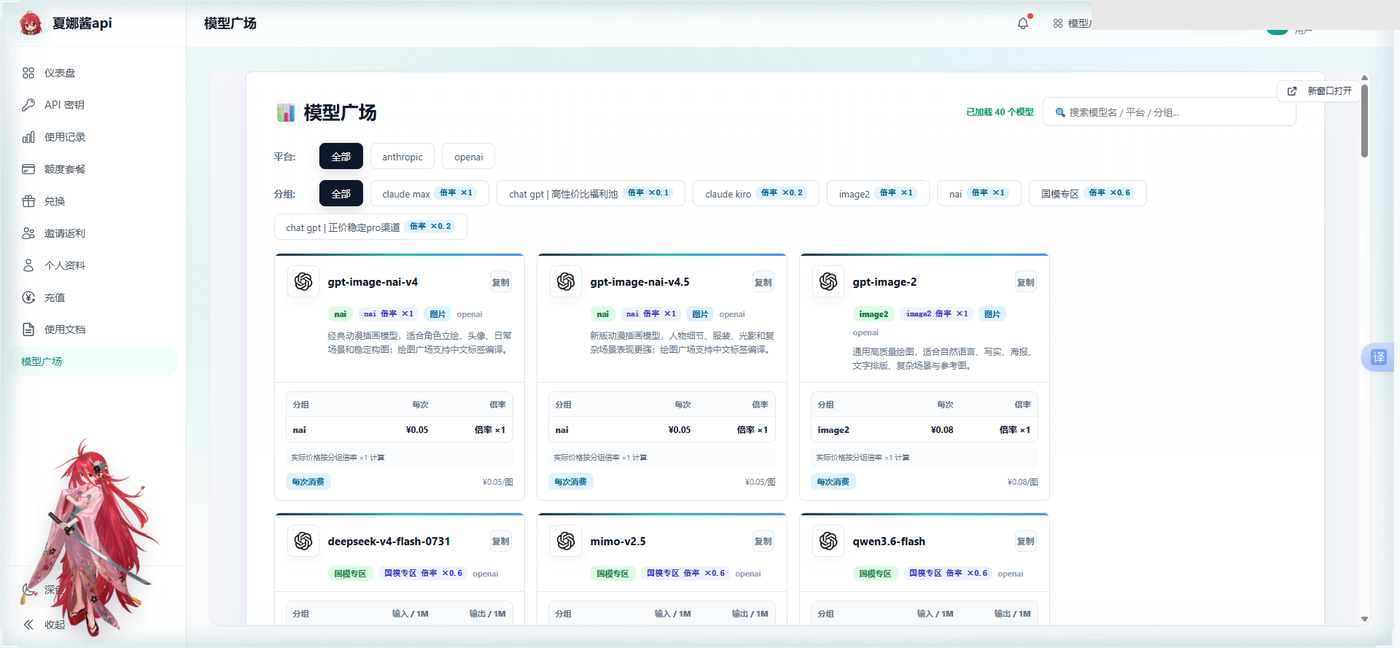The image size is (1400, 648).
Task: Open the 仪表盘 dashboard sidebar item
Action: pyautogui.click(x=93, y=73)
